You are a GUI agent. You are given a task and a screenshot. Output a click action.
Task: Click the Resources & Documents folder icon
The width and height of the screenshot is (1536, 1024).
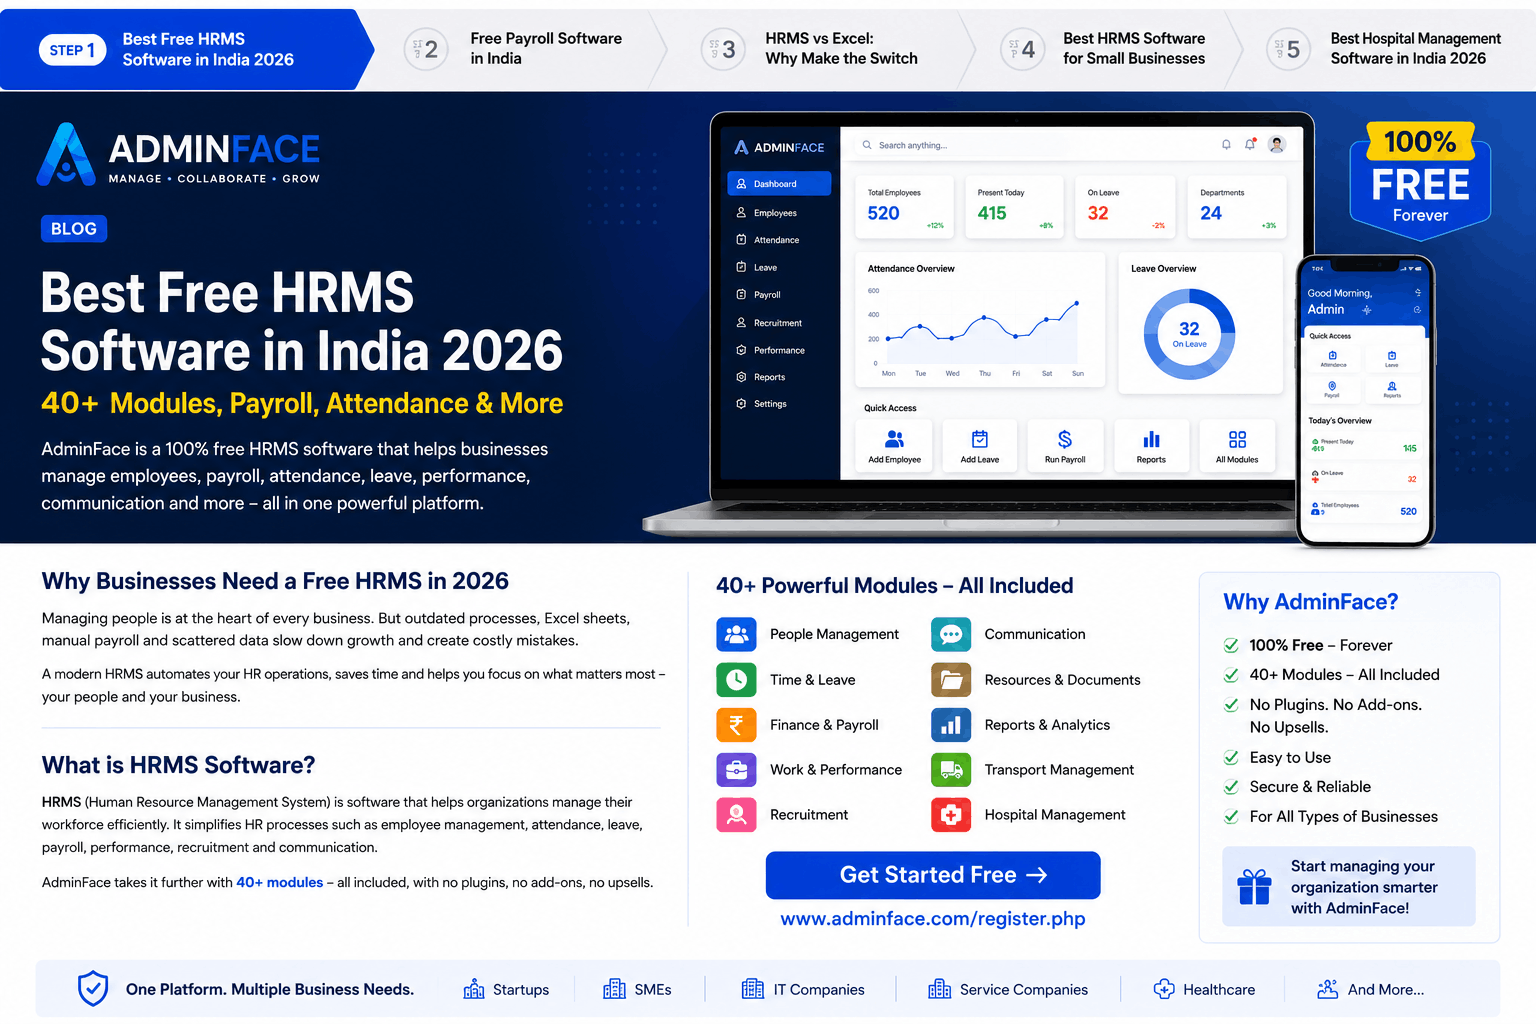(951, 680)
